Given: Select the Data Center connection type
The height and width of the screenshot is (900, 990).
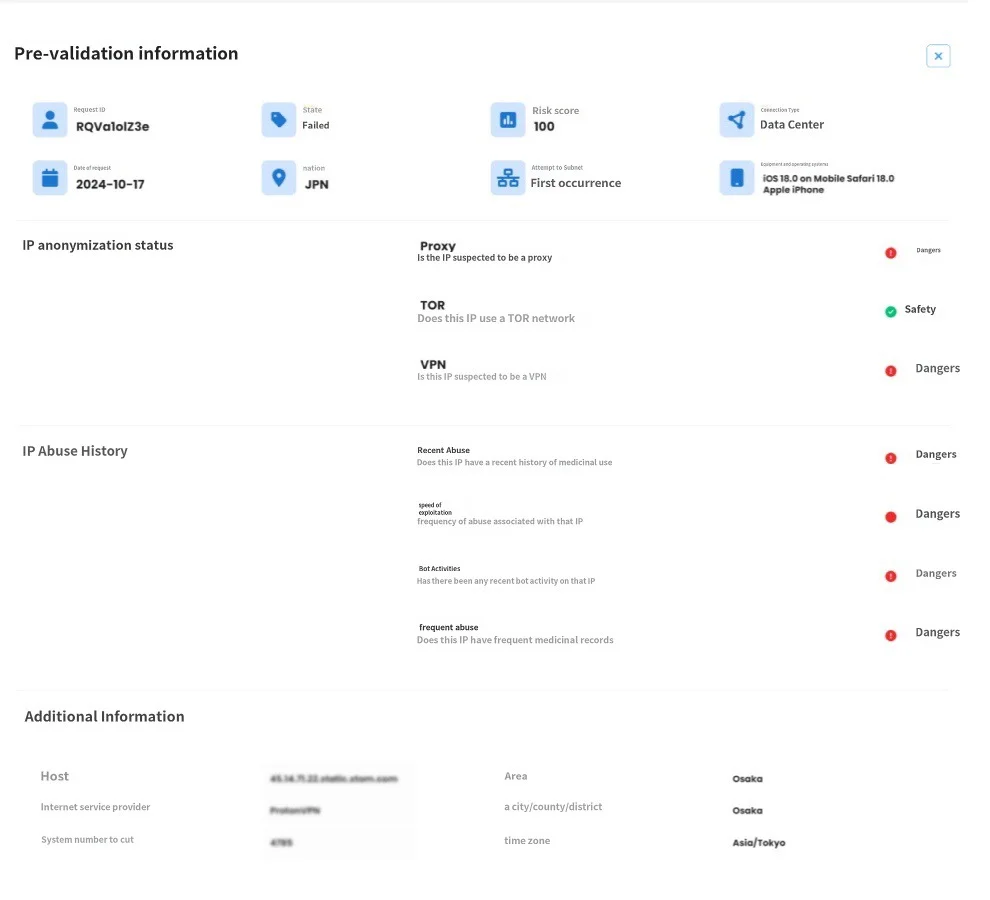Looking at the screenshot, I should (x=792, y=125).
